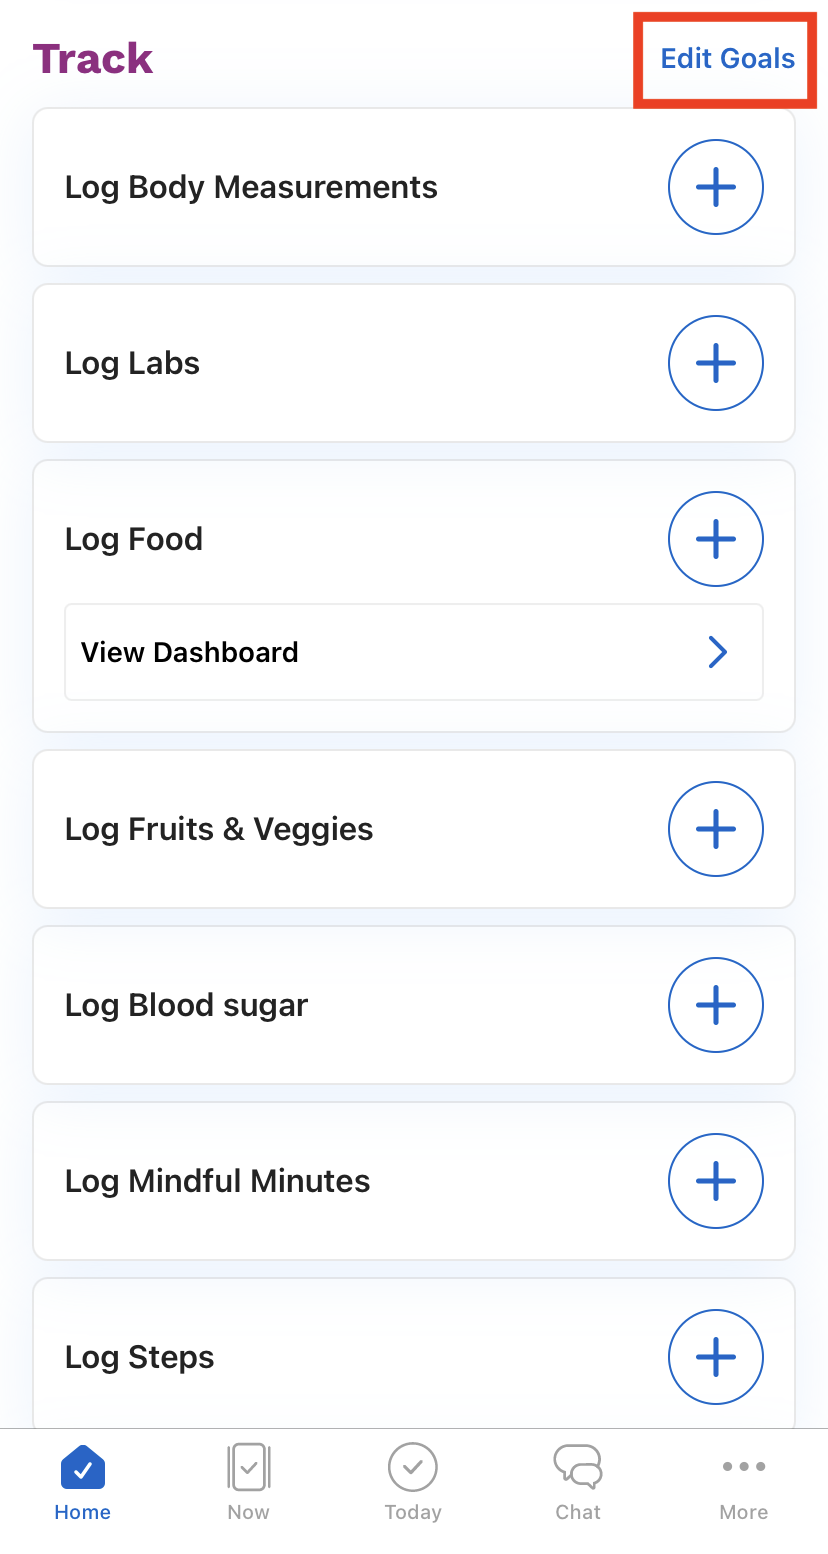Open the Home tab
828x1554 pixels.
point(83,1483)
